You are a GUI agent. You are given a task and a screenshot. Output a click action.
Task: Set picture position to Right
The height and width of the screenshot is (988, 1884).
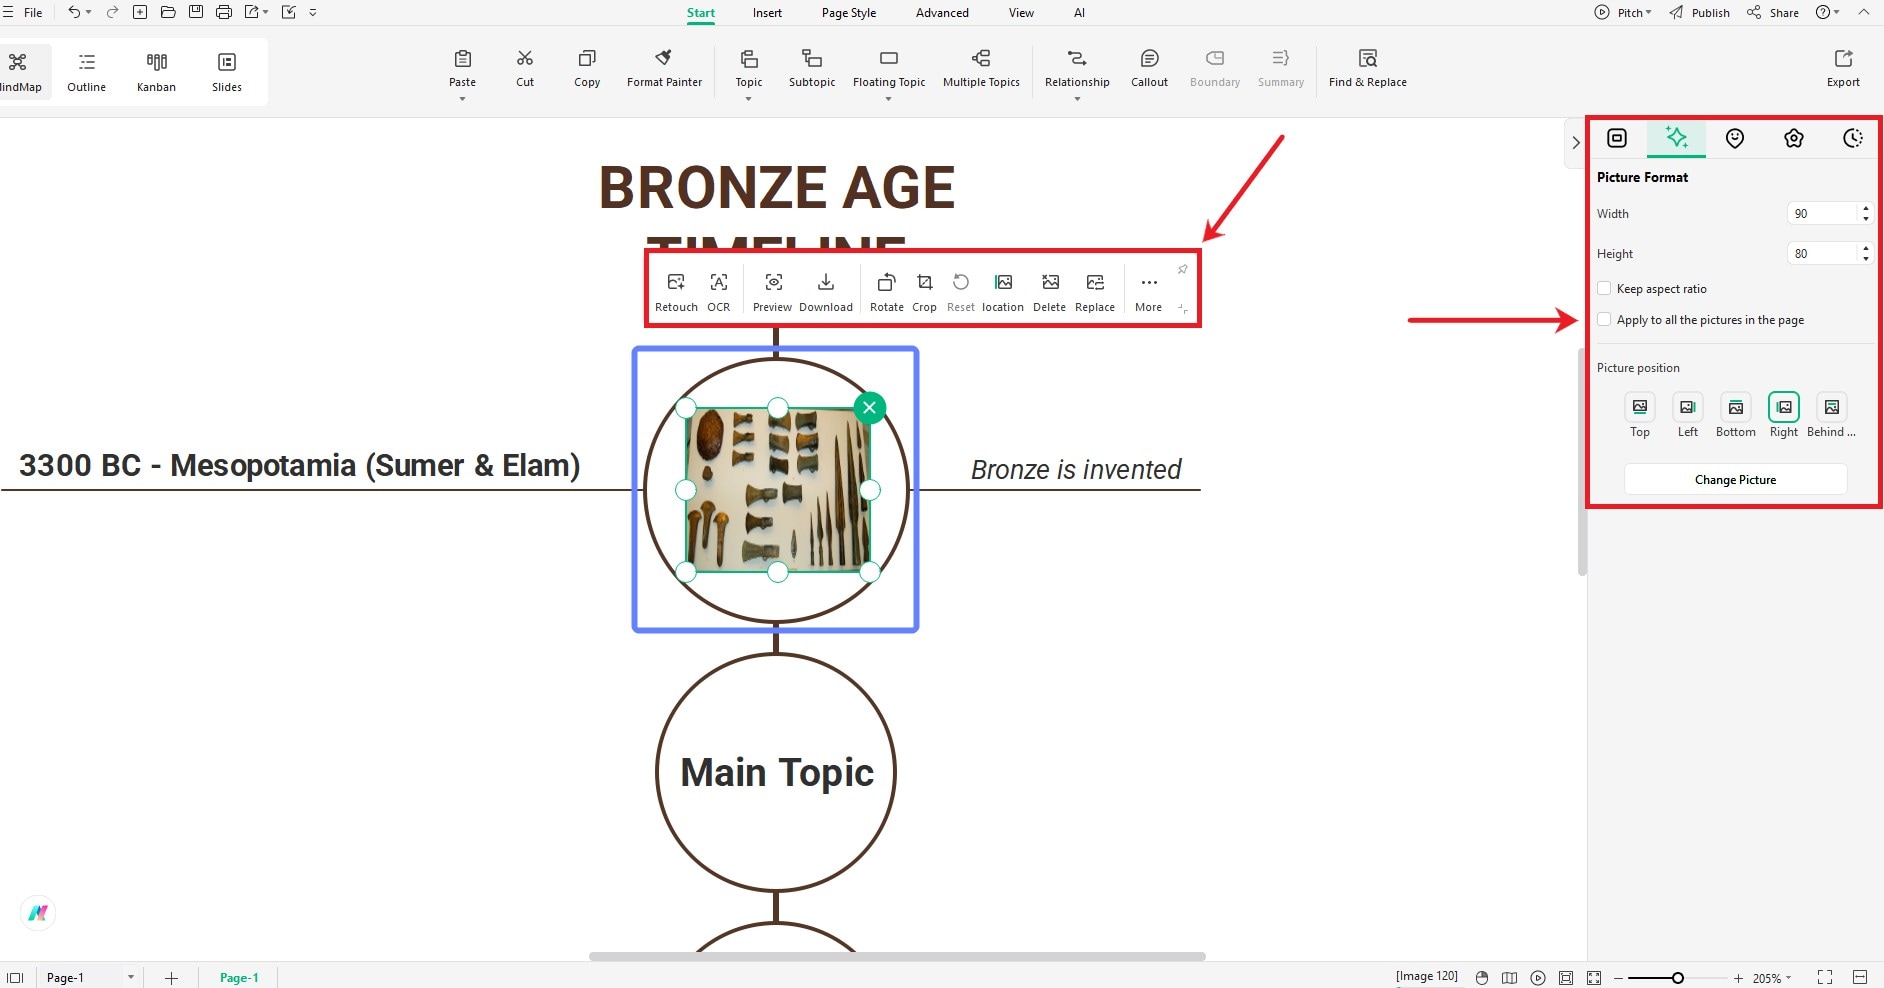(x=1784, y=415)
